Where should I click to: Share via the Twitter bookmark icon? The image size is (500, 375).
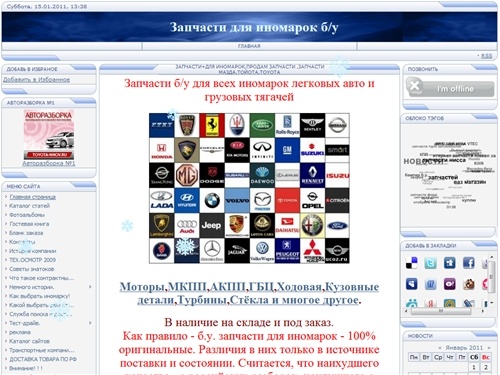point(431,263)
